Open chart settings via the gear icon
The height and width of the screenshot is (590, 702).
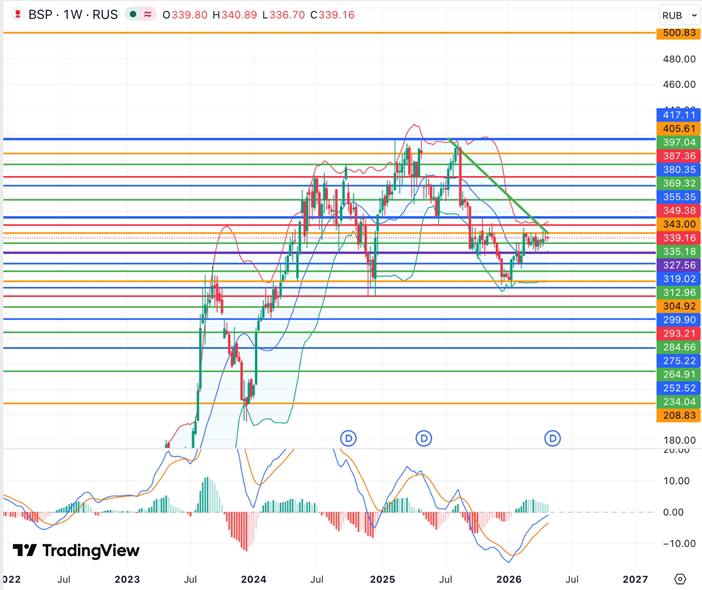click(680, 579)
